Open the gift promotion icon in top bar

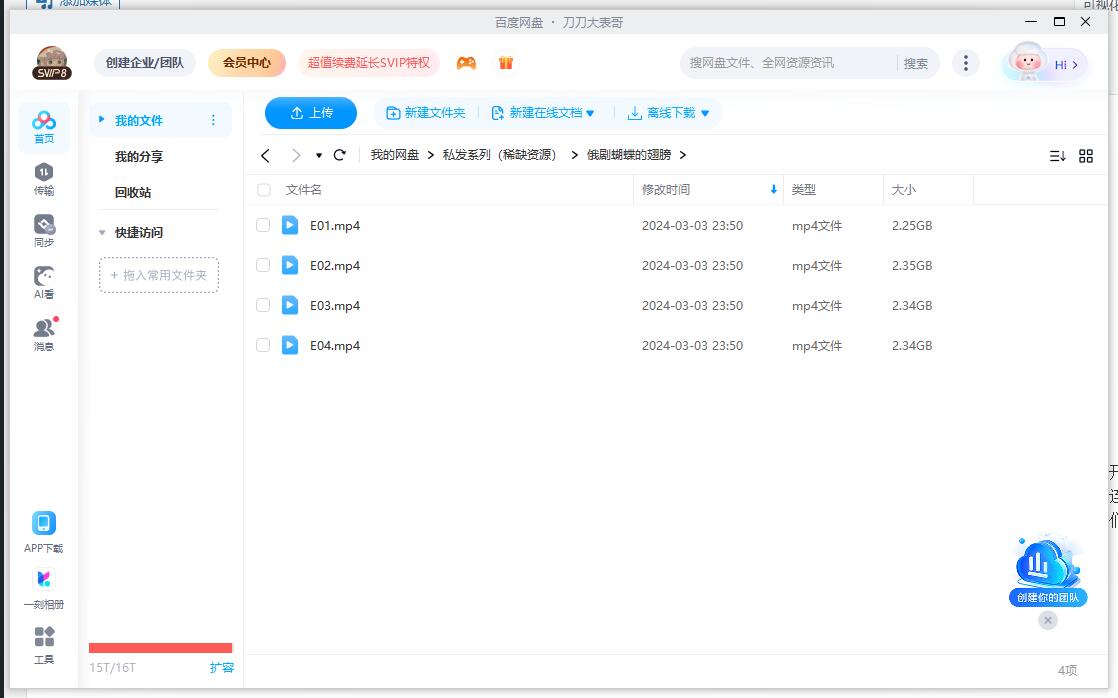506,62
